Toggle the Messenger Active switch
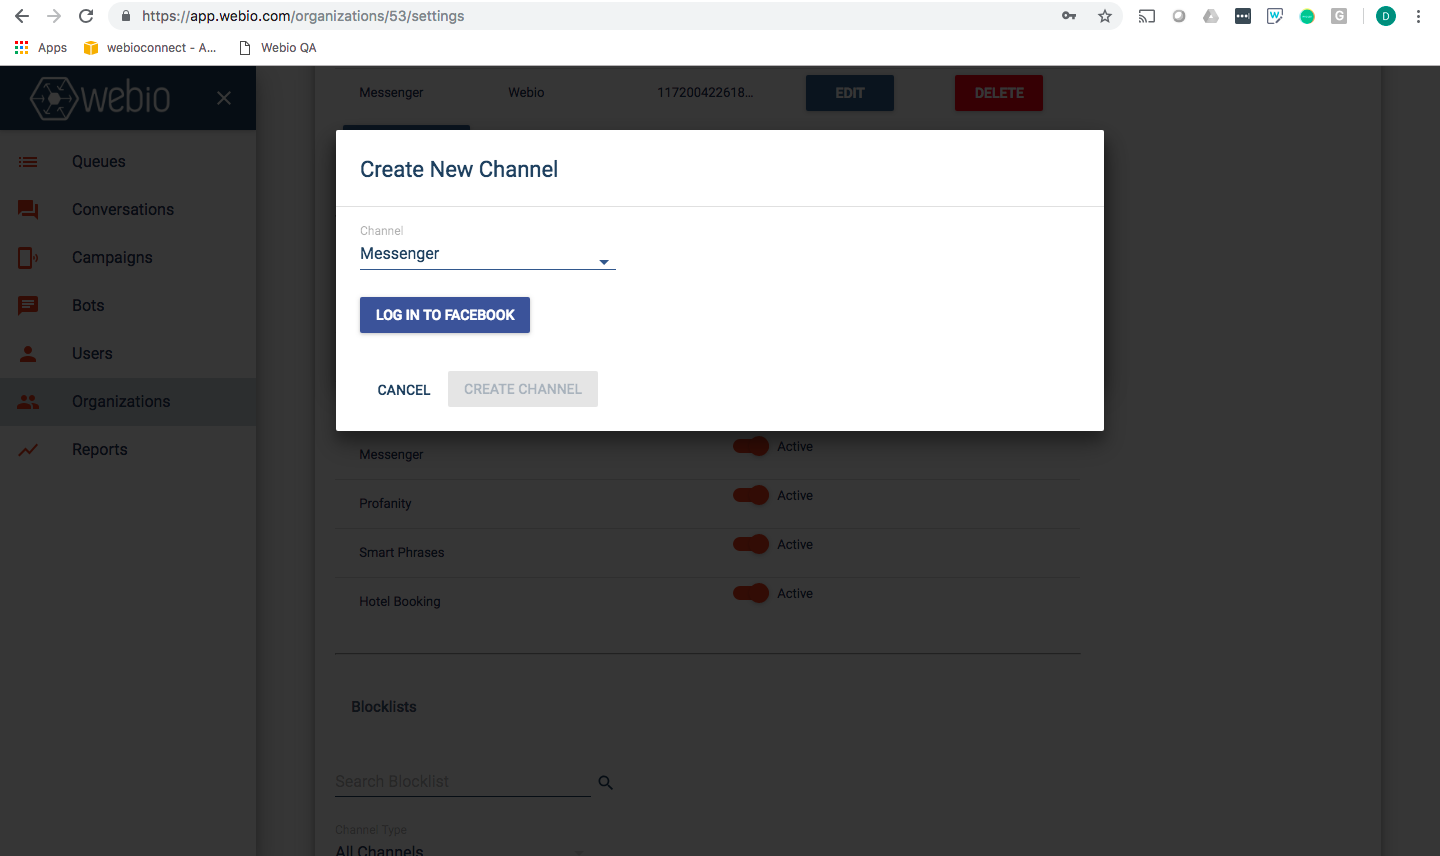 tap(751, 446)
